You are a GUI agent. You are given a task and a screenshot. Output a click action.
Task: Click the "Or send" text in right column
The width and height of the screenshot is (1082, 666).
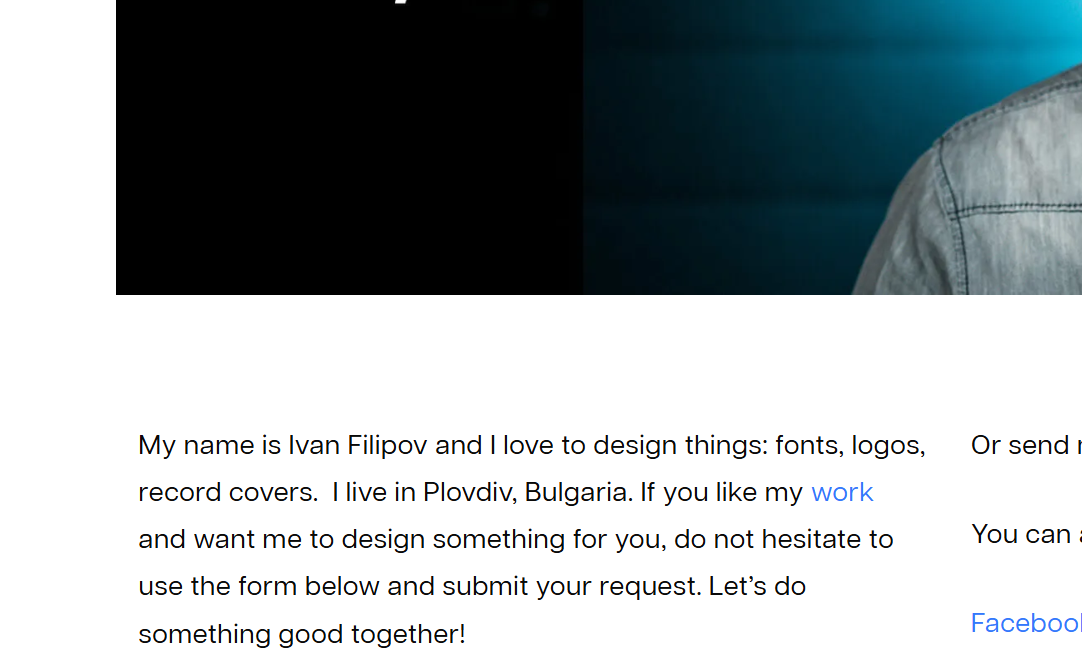coord(1020,445)
